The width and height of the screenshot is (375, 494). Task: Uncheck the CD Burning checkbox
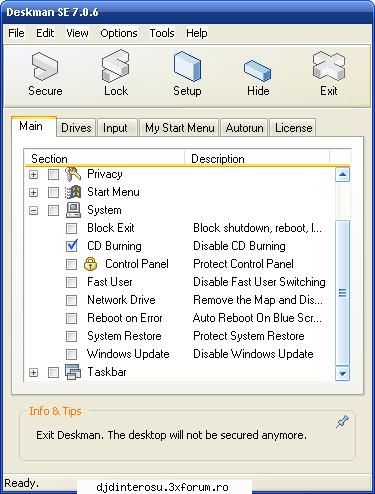click(71, 246)
